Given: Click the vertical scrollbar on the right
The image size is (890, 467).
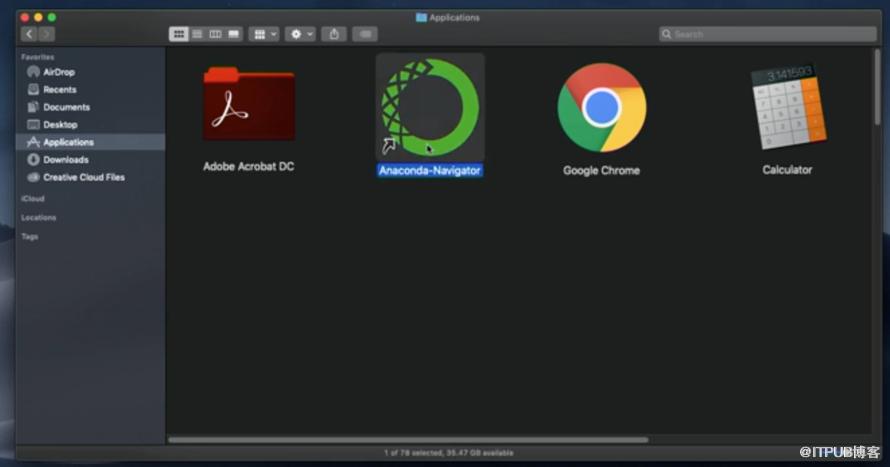Looking at the screenshot, I should [878, 86].
